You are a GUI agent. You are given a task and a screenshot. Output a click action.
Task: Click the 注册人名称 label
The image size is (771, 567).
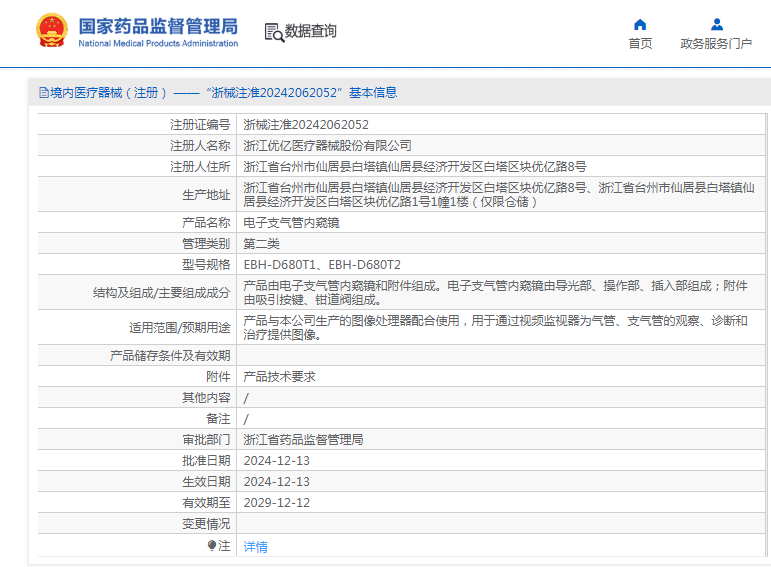(200, 146)
